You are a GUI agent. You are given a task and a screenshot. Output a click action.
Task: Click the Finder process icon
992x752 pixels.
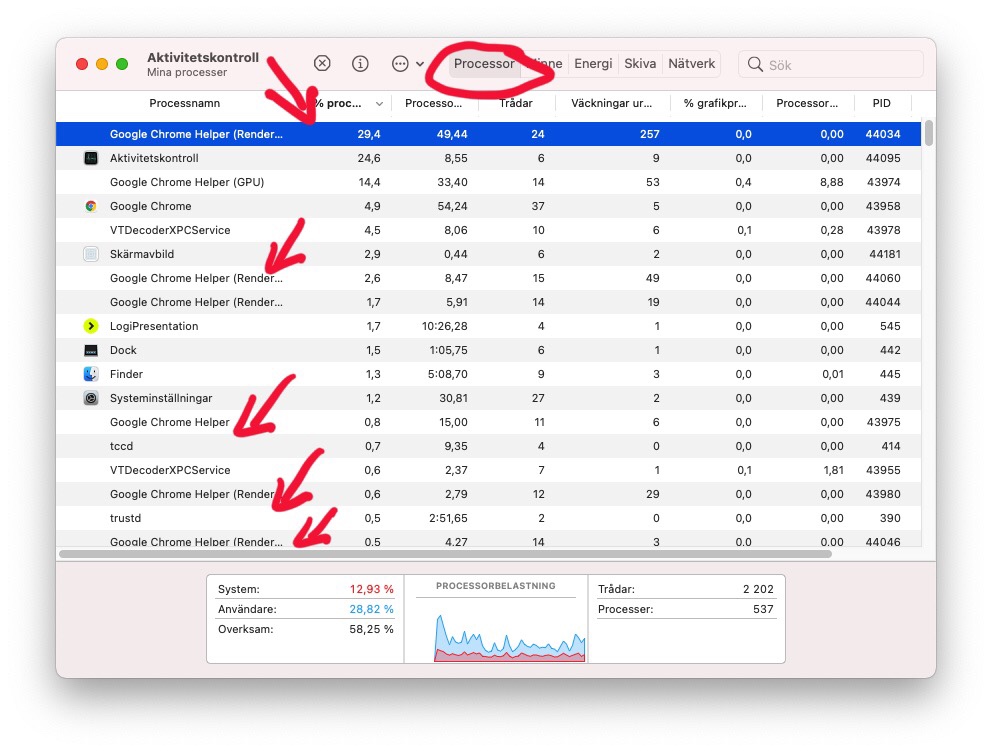point(91,374)
